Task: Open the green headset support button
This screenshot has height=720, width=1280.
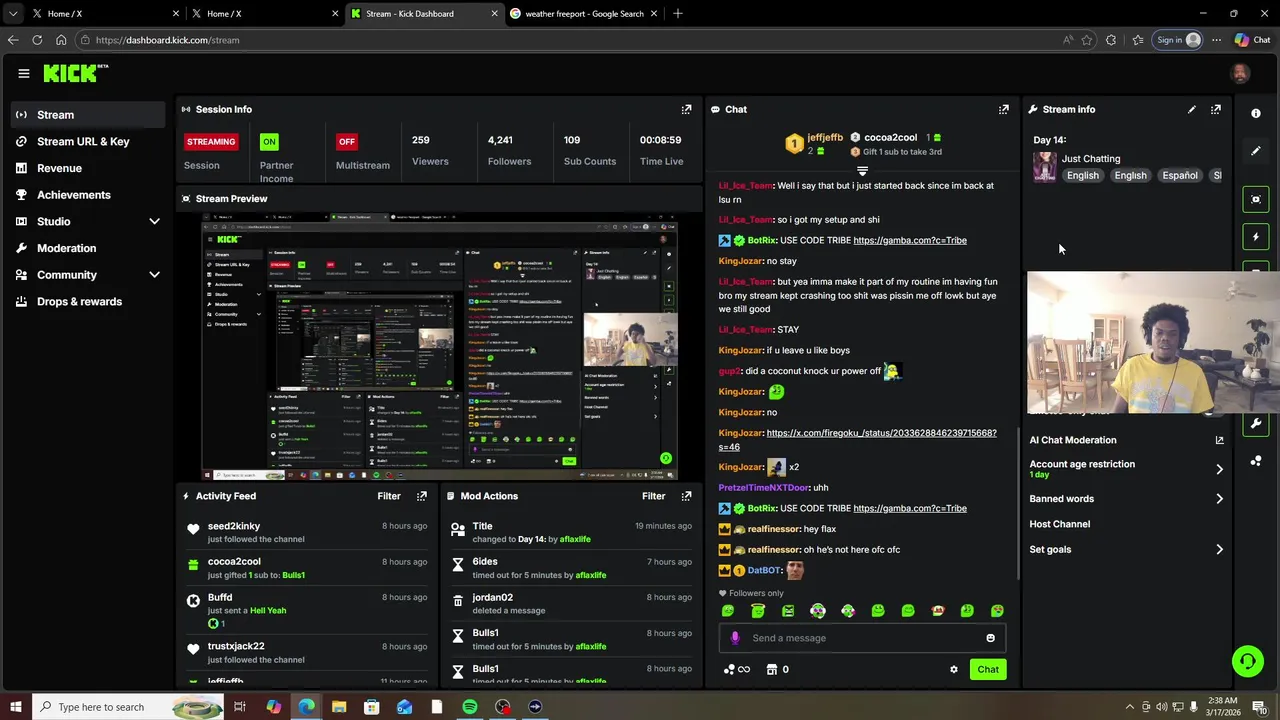Action: click(1247, 661)
